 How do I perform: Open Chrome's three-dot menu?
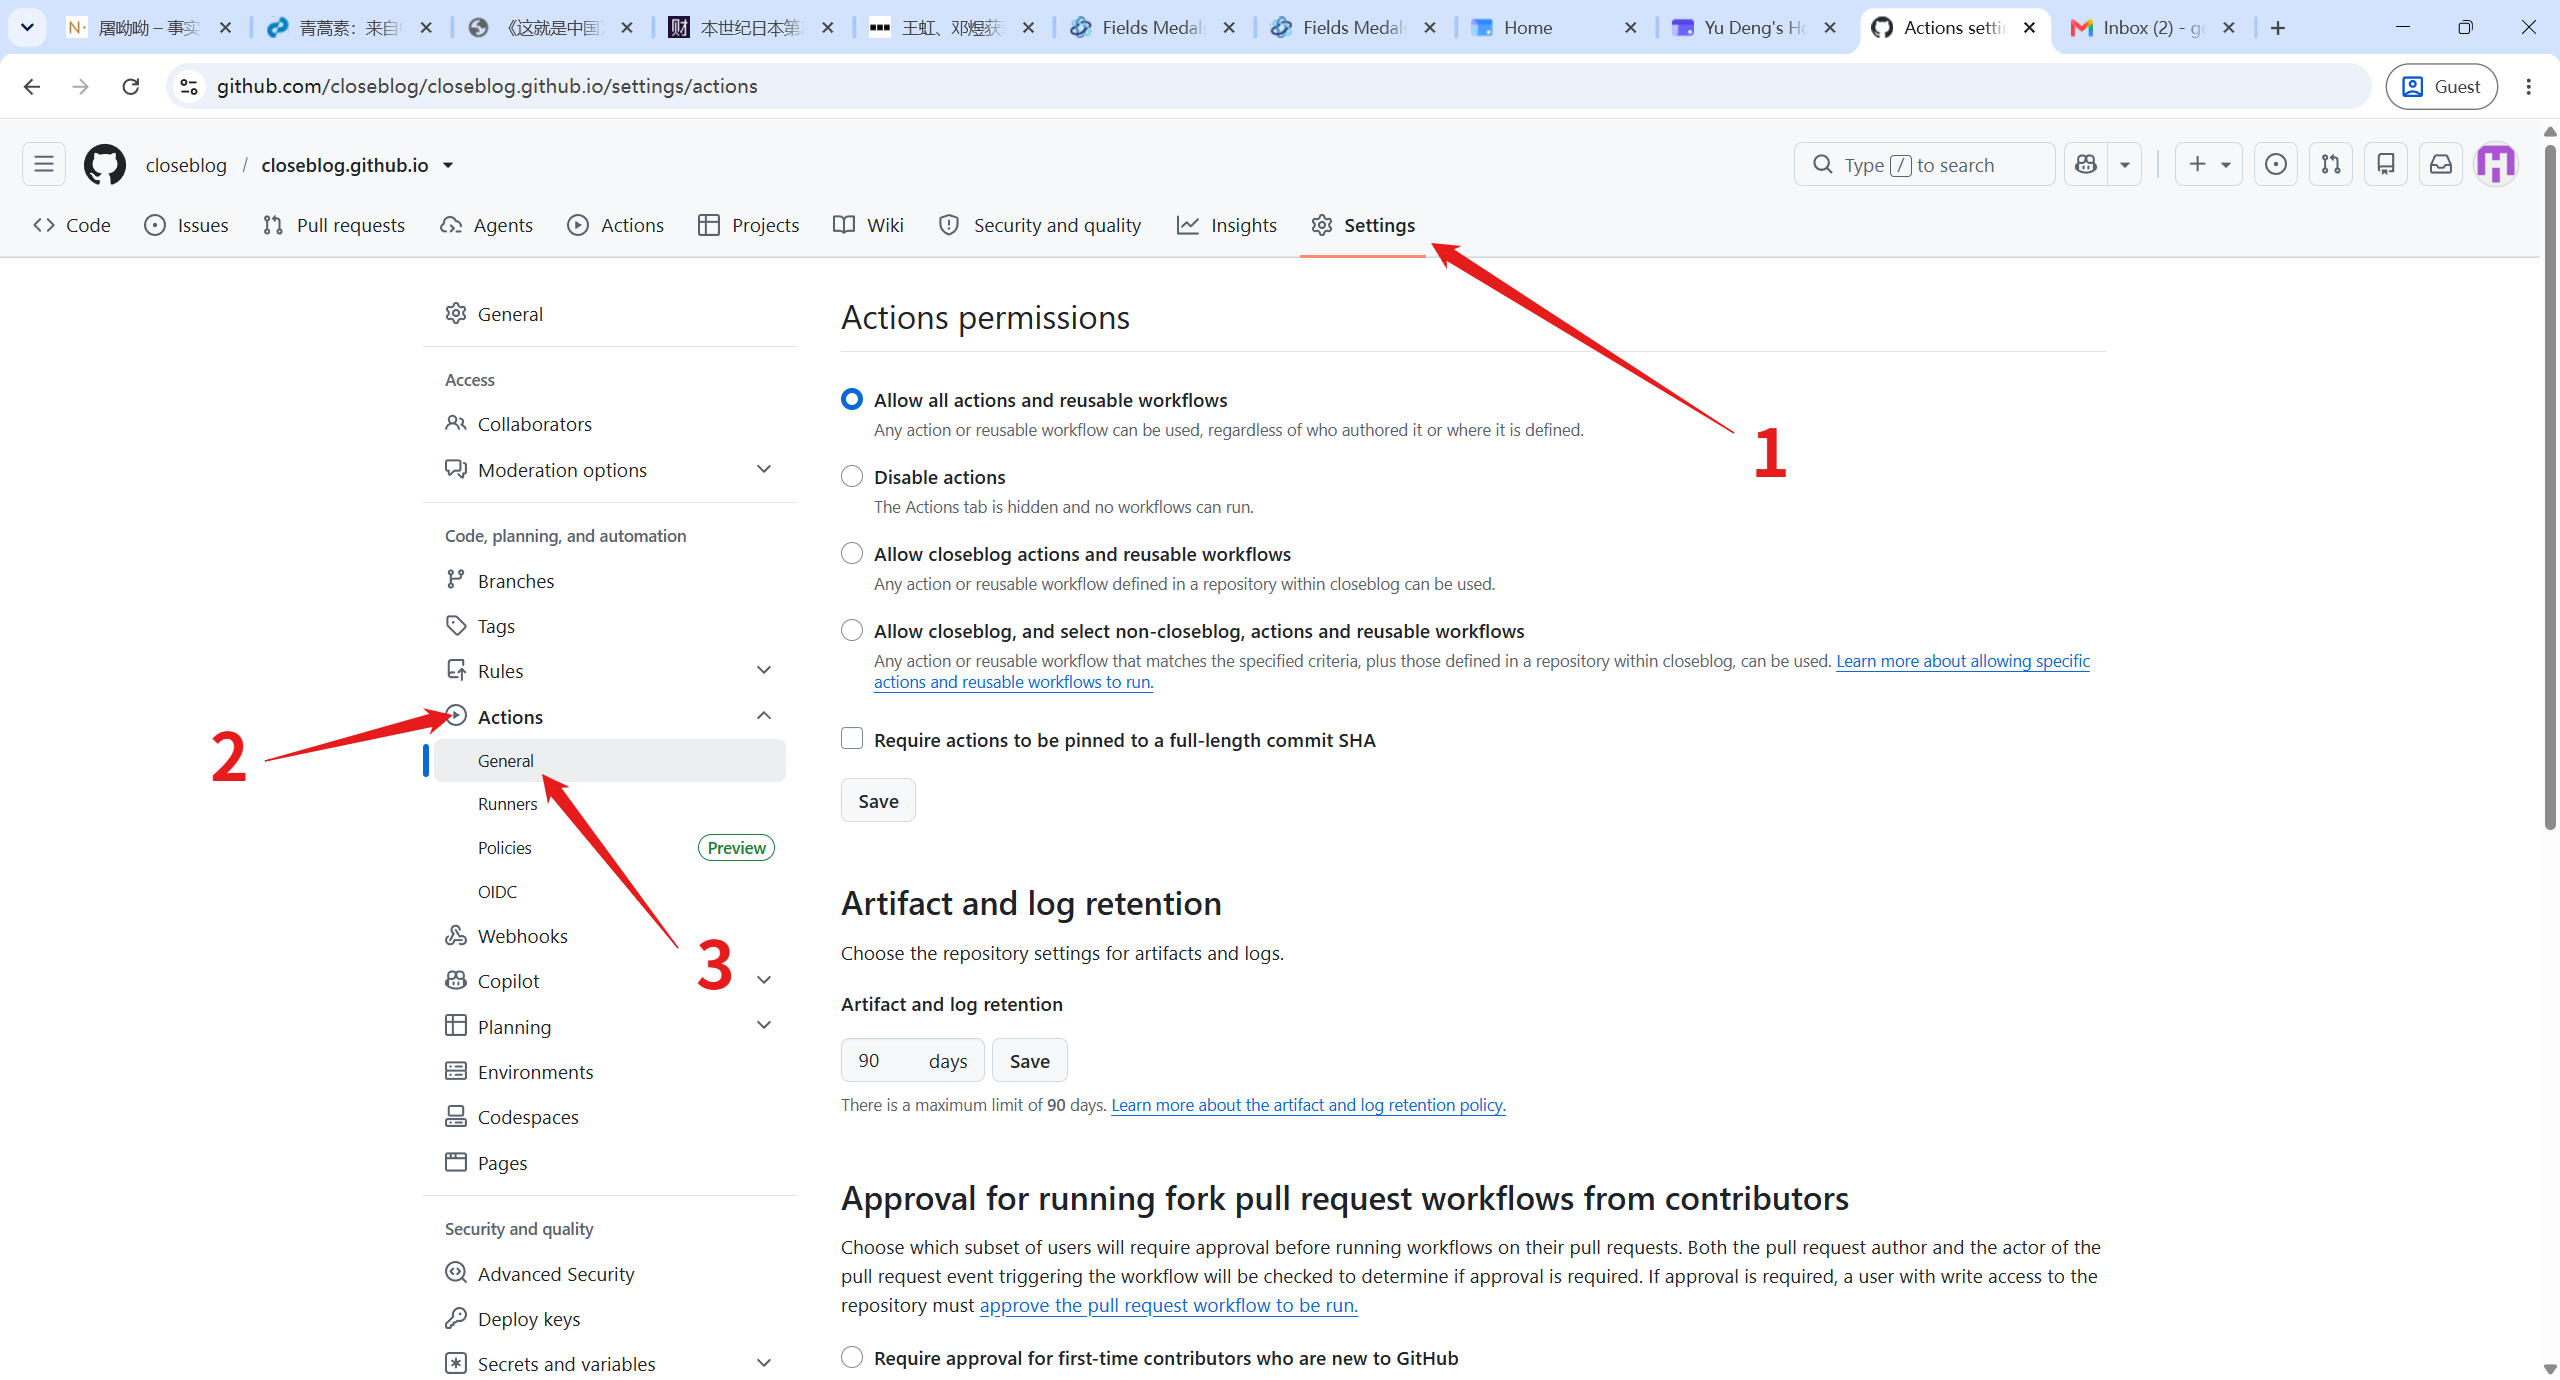(x=2529, y=86)
